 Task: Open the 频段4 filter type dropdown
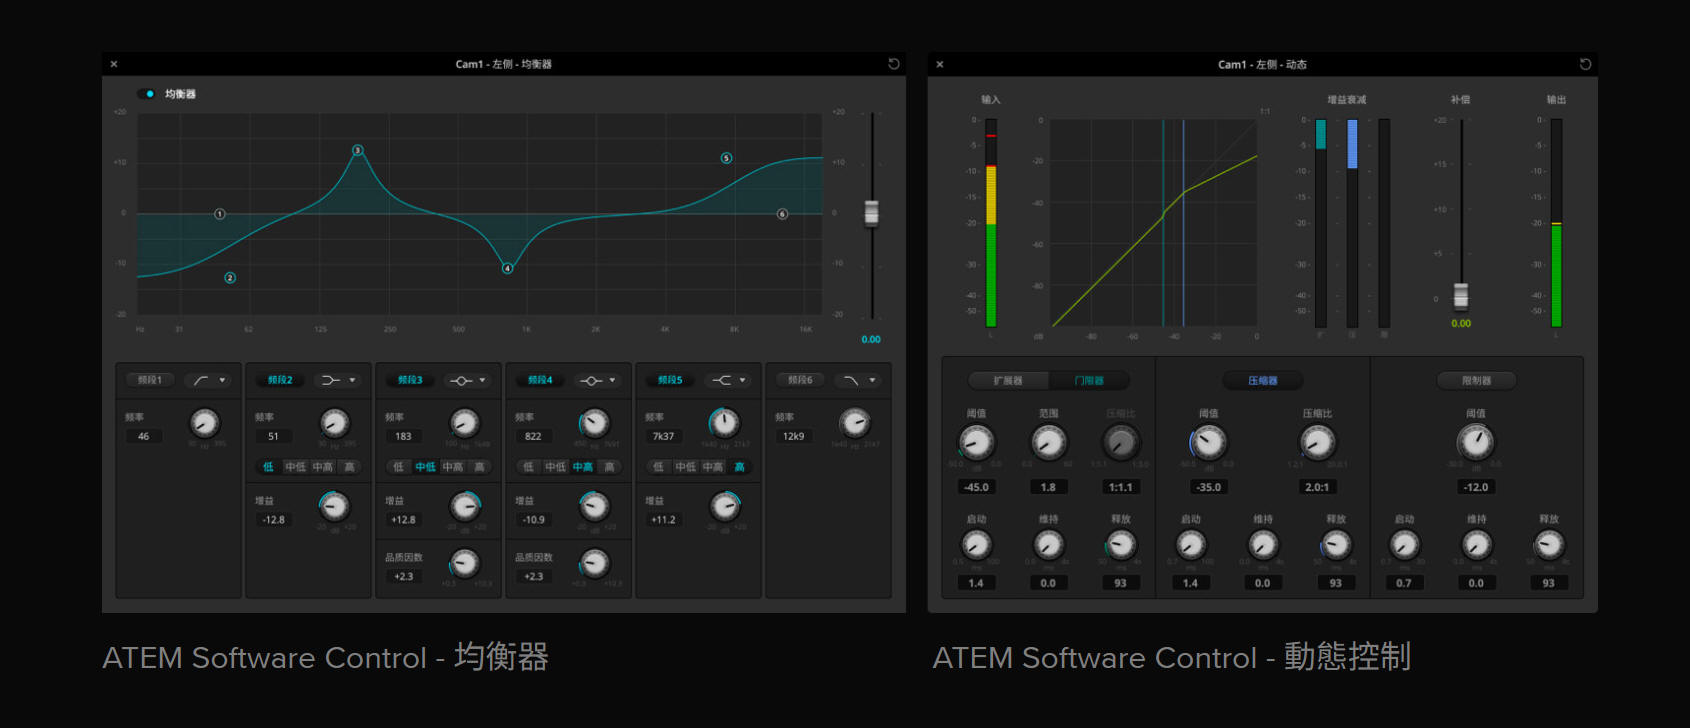(599, 380)
